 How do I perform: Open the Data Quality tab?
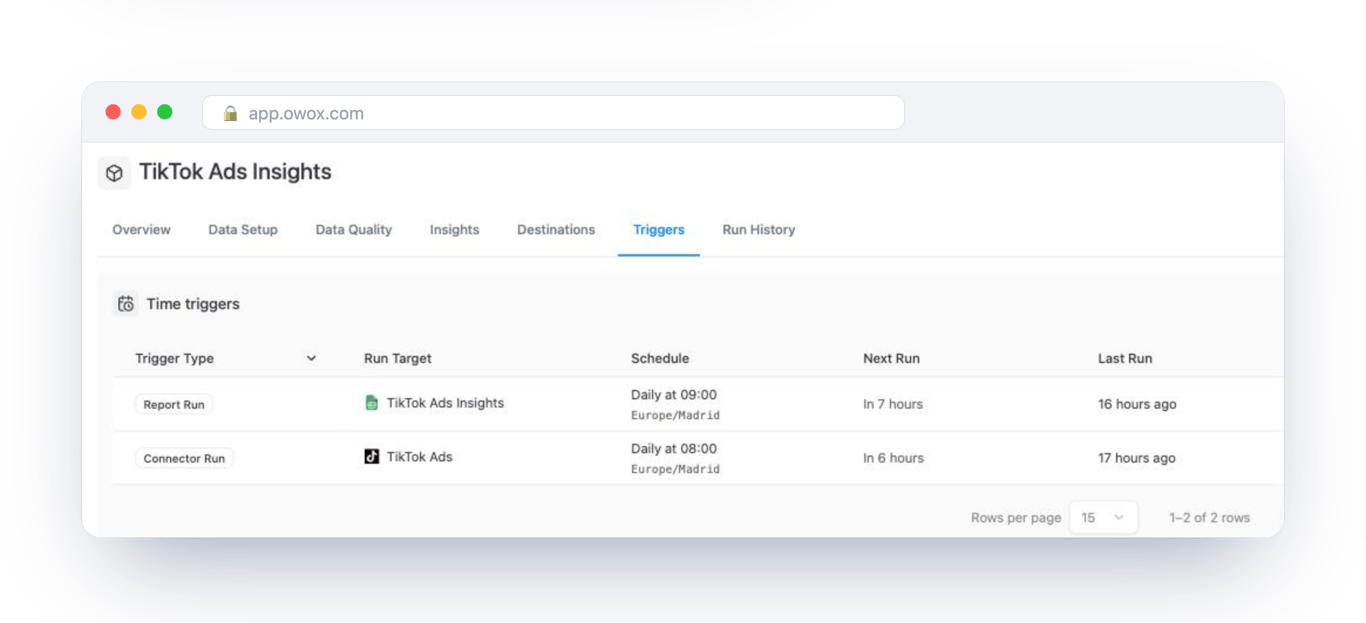point(354,230)
